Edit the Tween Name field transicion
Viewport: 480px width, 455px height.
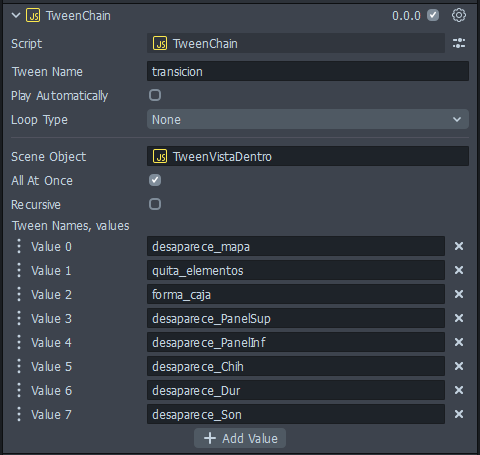(x=308, y=71)
